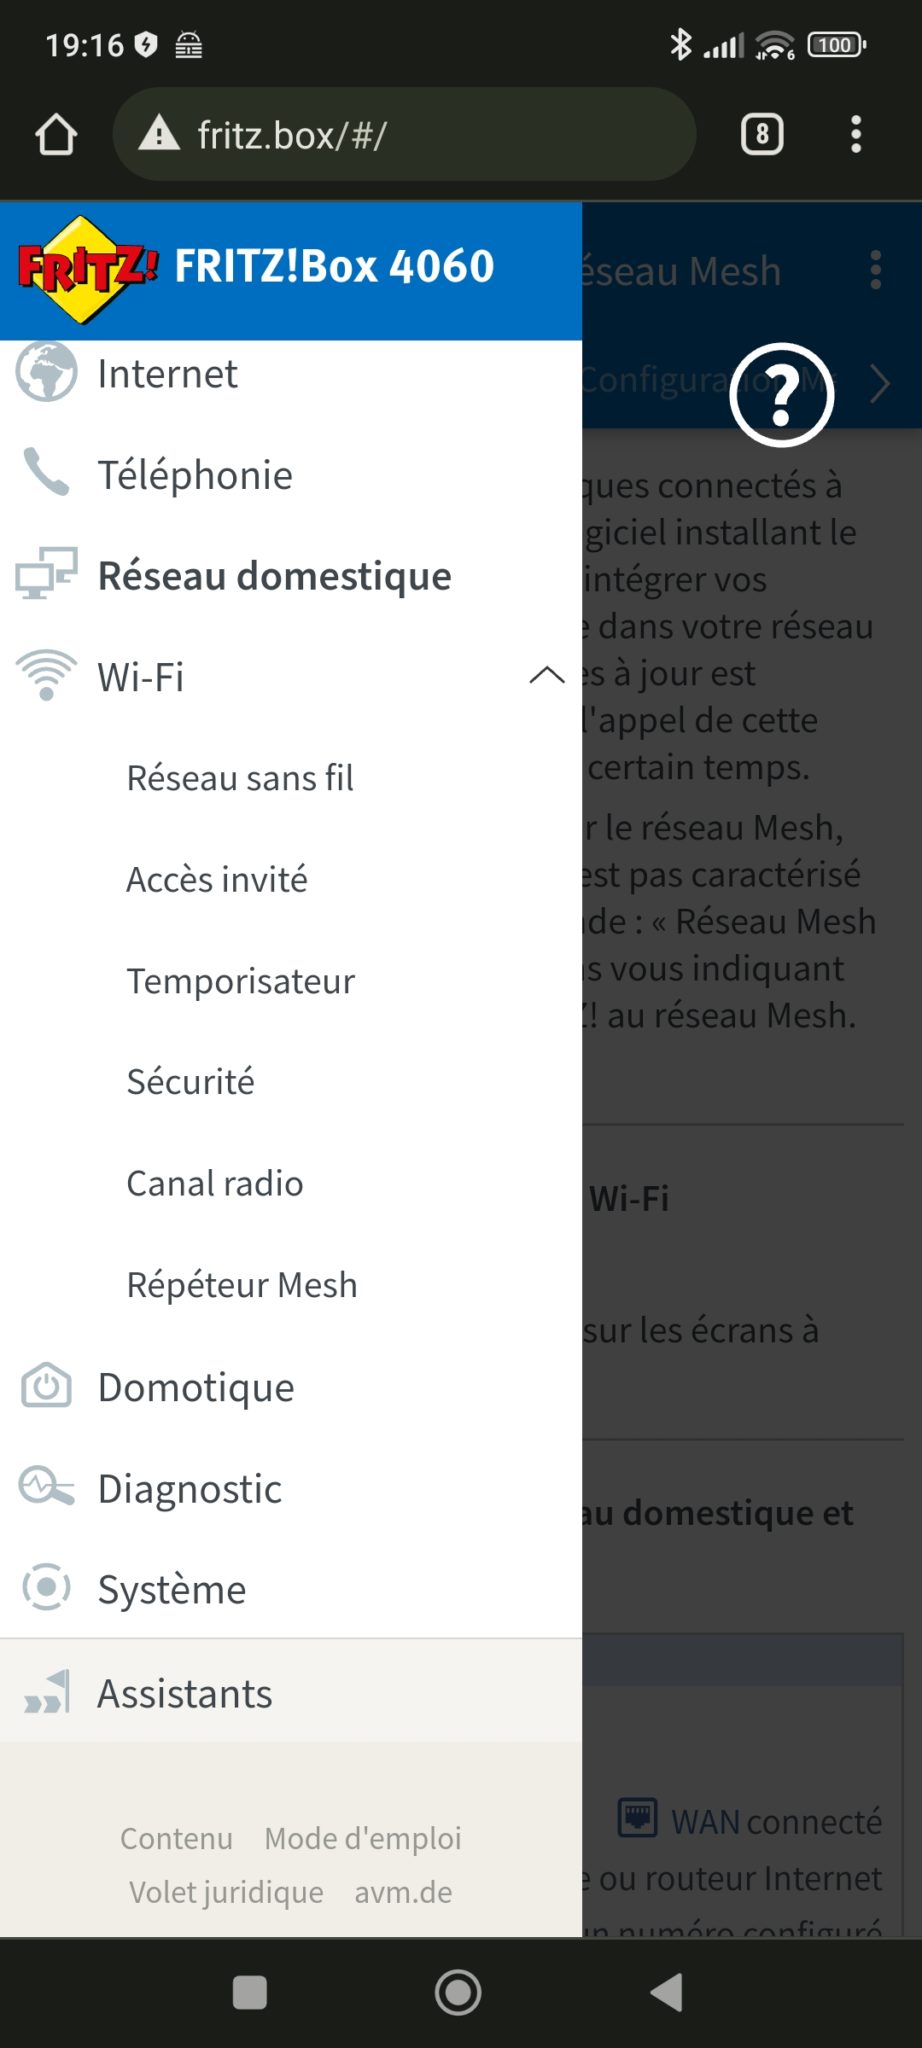Open the browser three-dot overflow menu
The width and height of the screenshot is (922, 2048).
coord(856,134)
